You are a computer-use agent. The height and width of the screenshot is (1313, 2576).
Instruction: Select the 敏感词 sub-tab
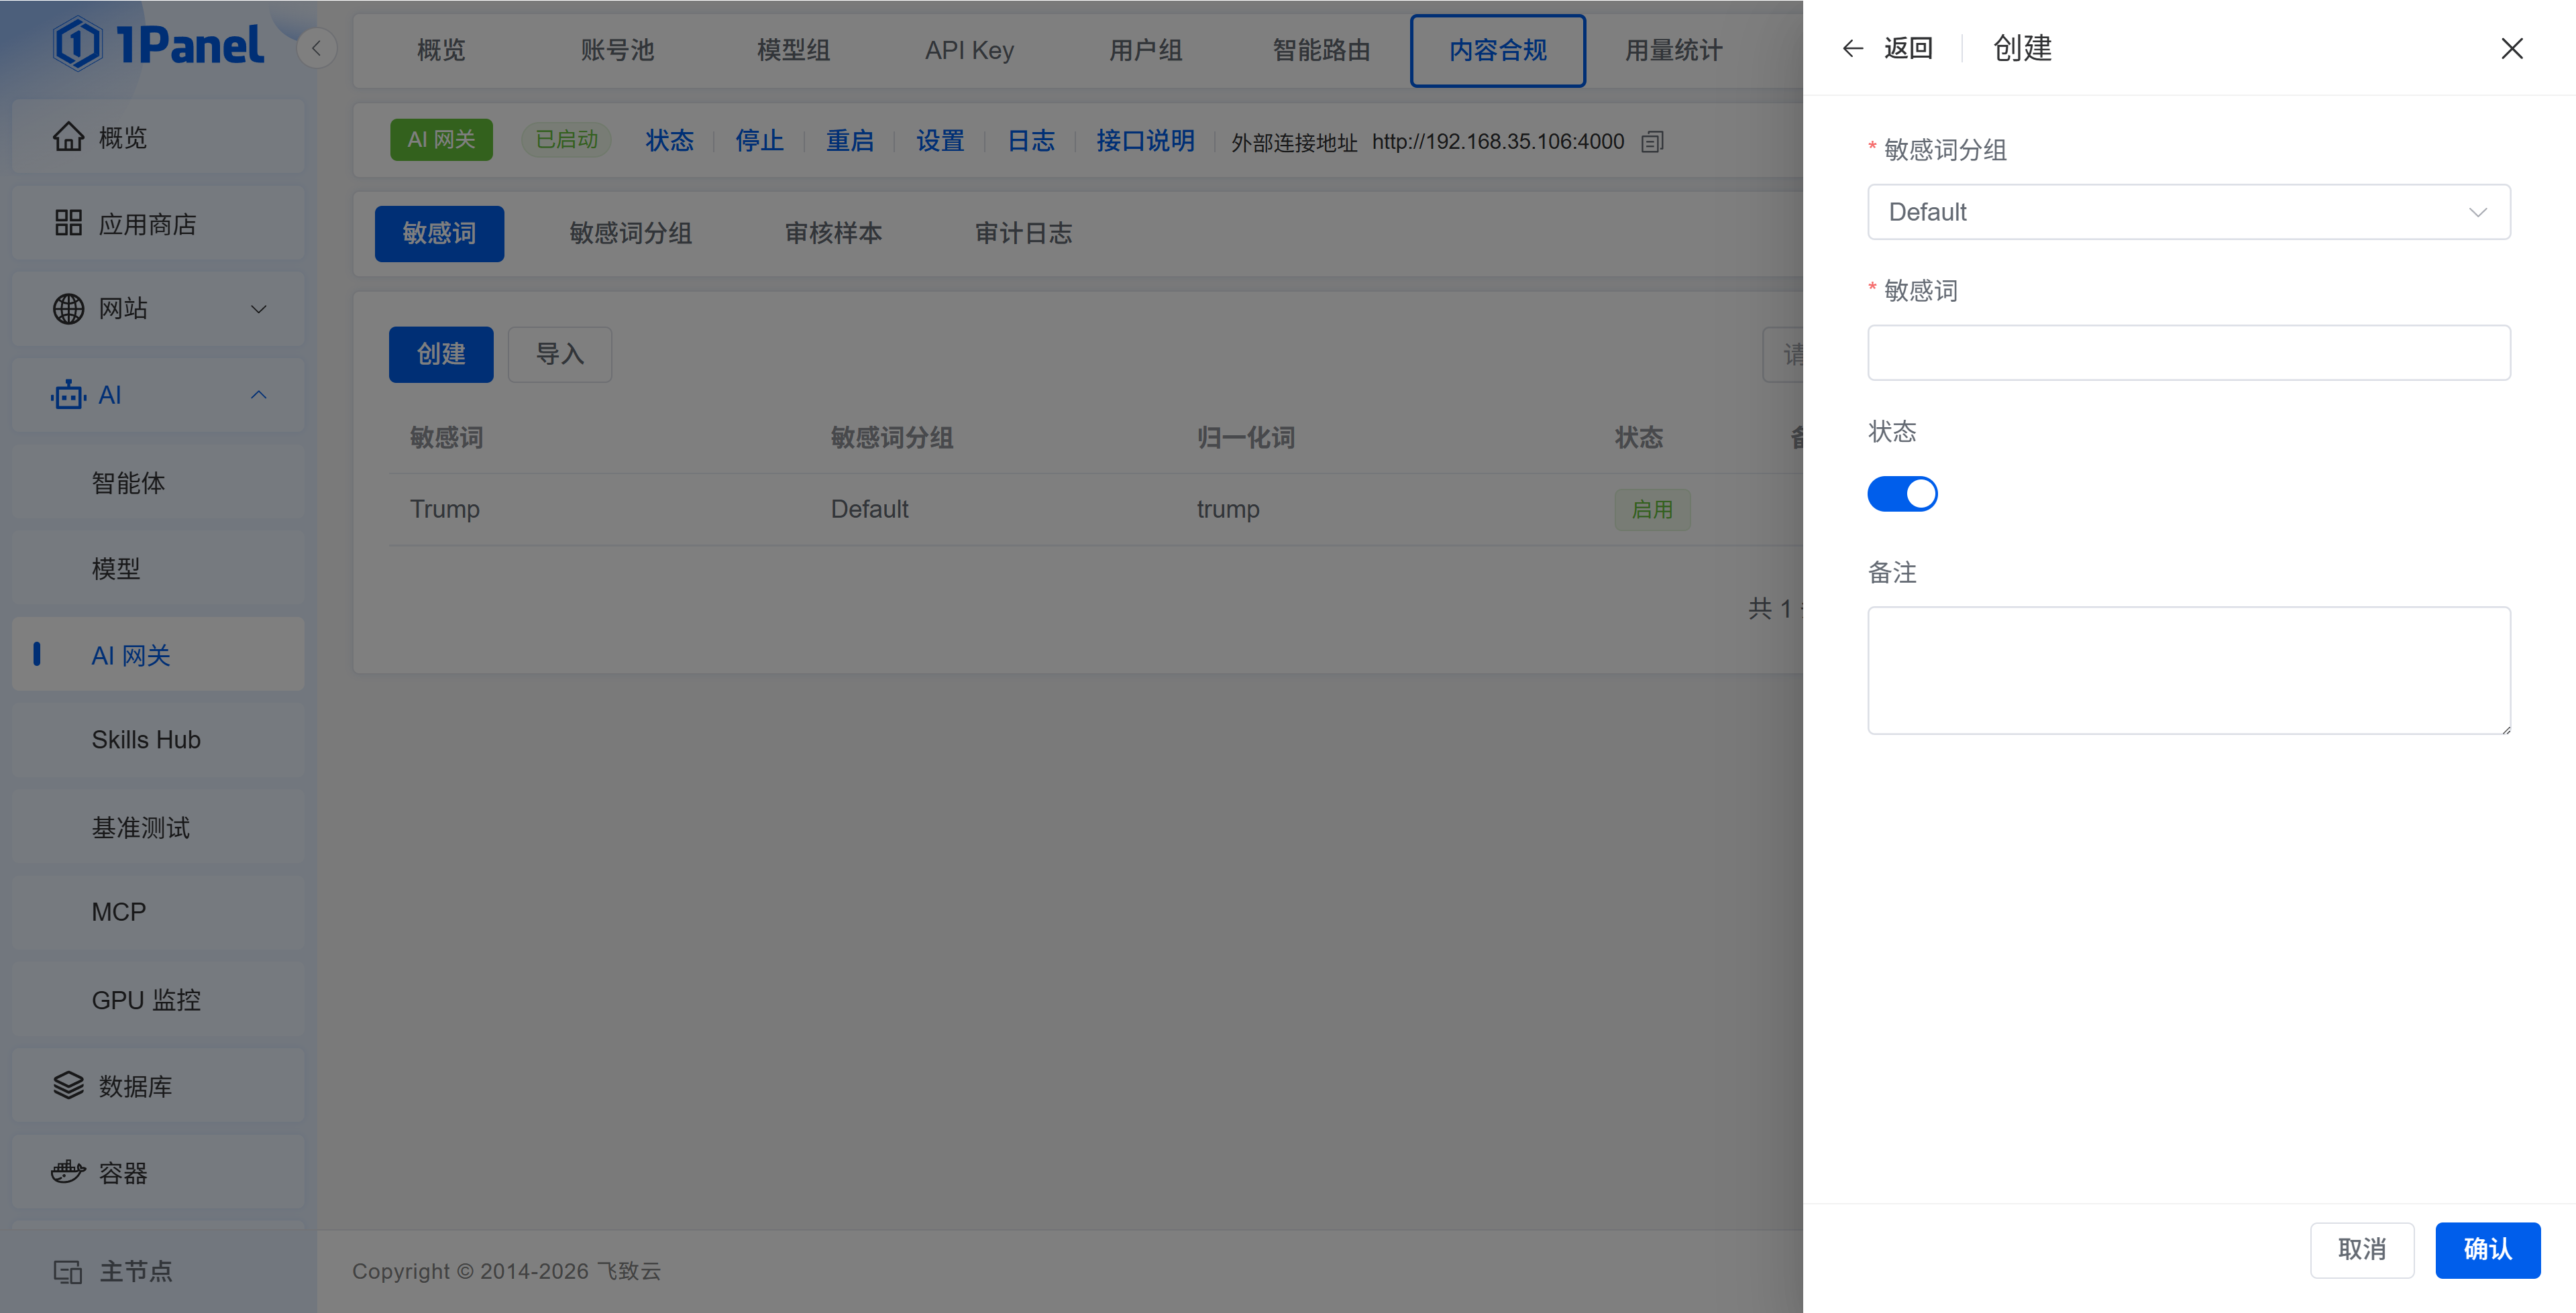439,233
